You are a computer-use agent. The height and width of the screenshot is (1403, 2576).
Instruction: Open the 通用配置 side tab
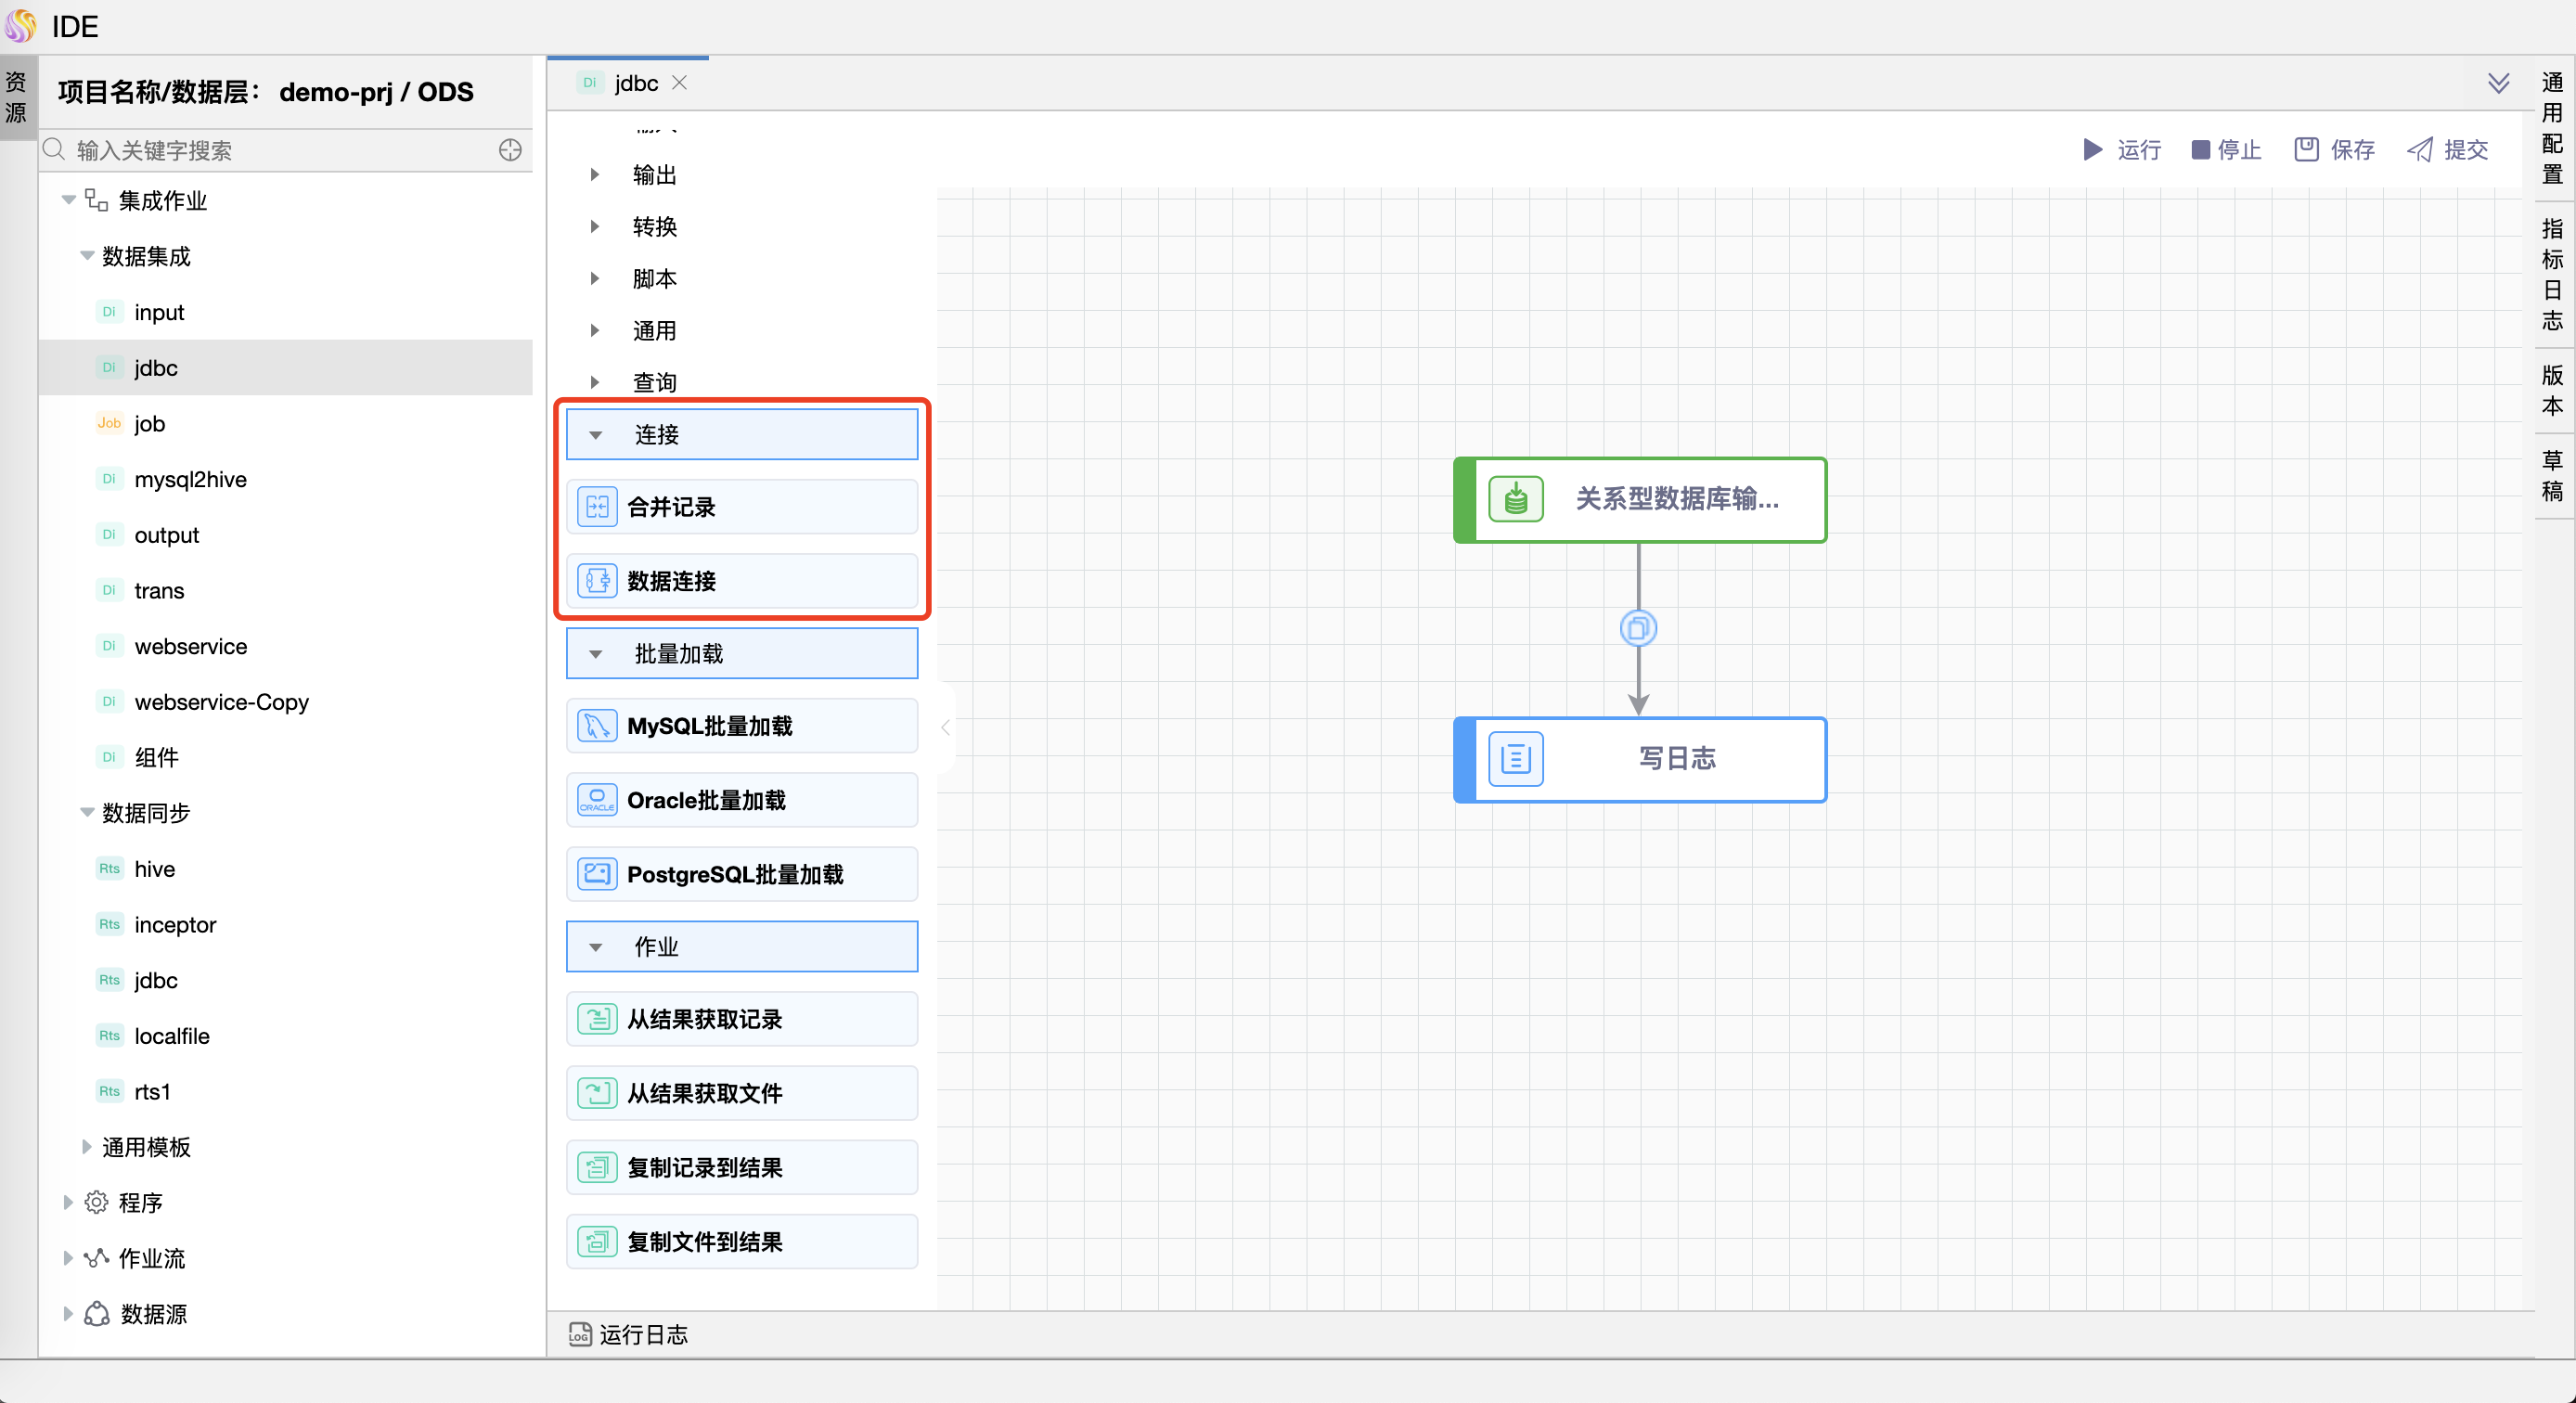click(2552, 128)
